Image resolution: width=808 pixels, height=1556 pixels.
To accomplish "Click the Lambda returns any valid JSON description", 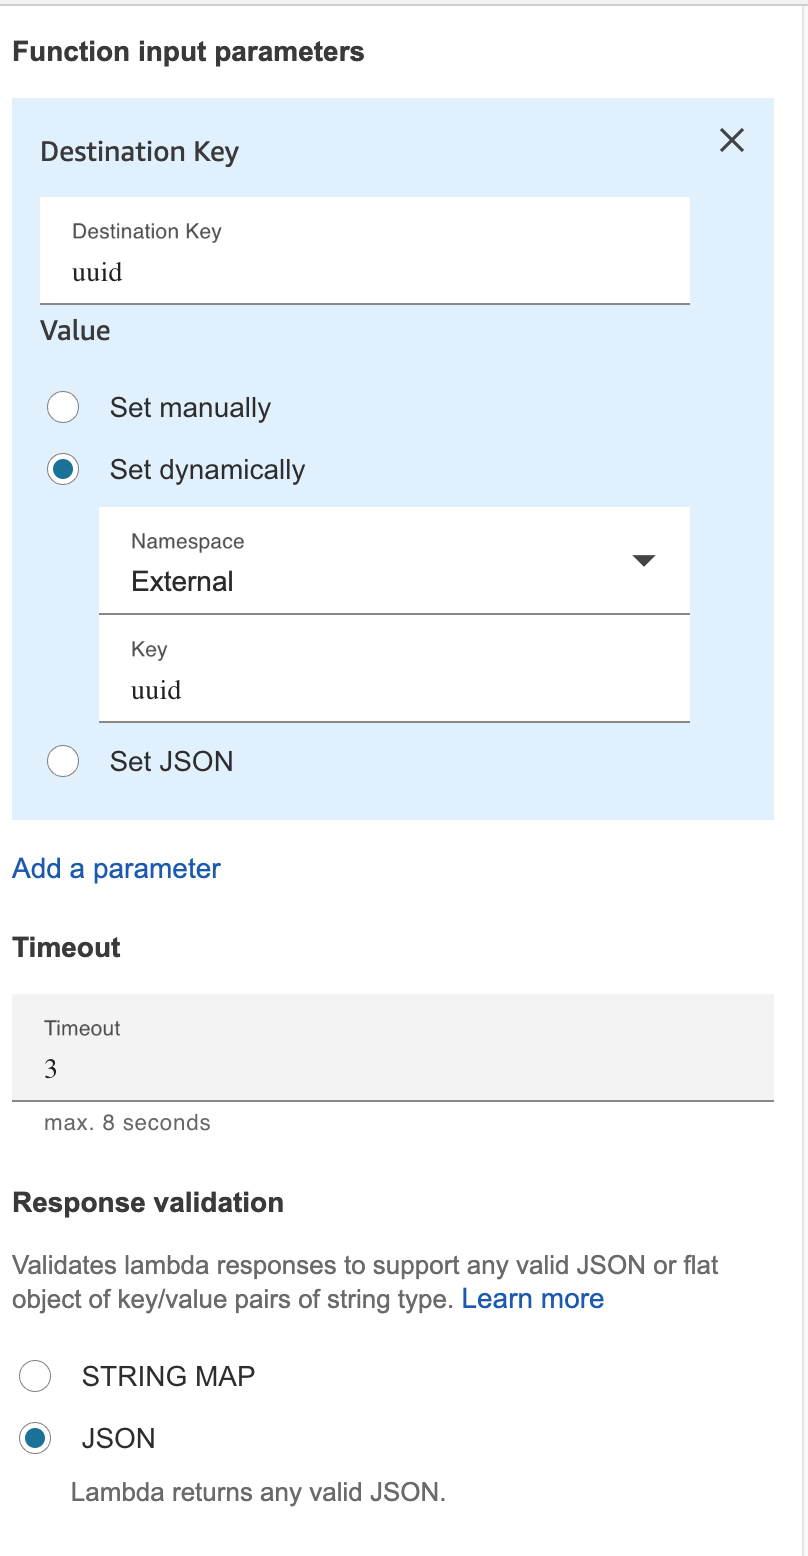I will coord(257,1493).
